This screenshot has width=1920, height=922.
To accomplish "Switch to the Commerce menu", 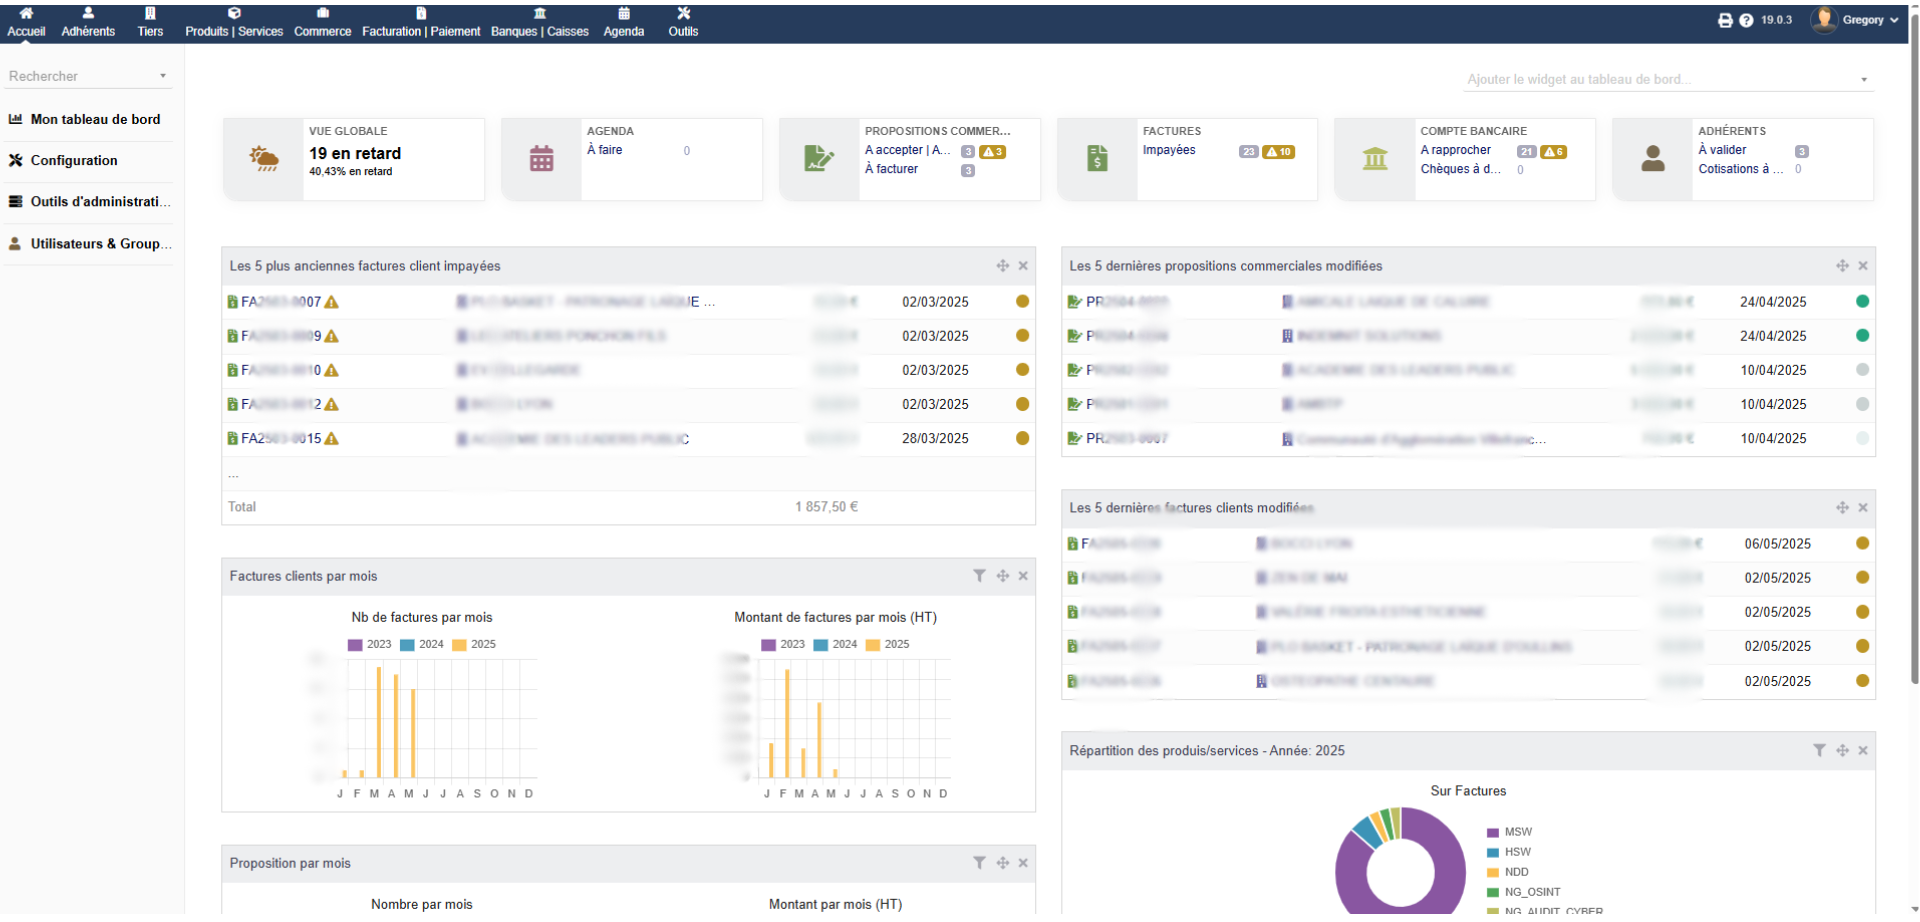I will (x=322, y=14).
